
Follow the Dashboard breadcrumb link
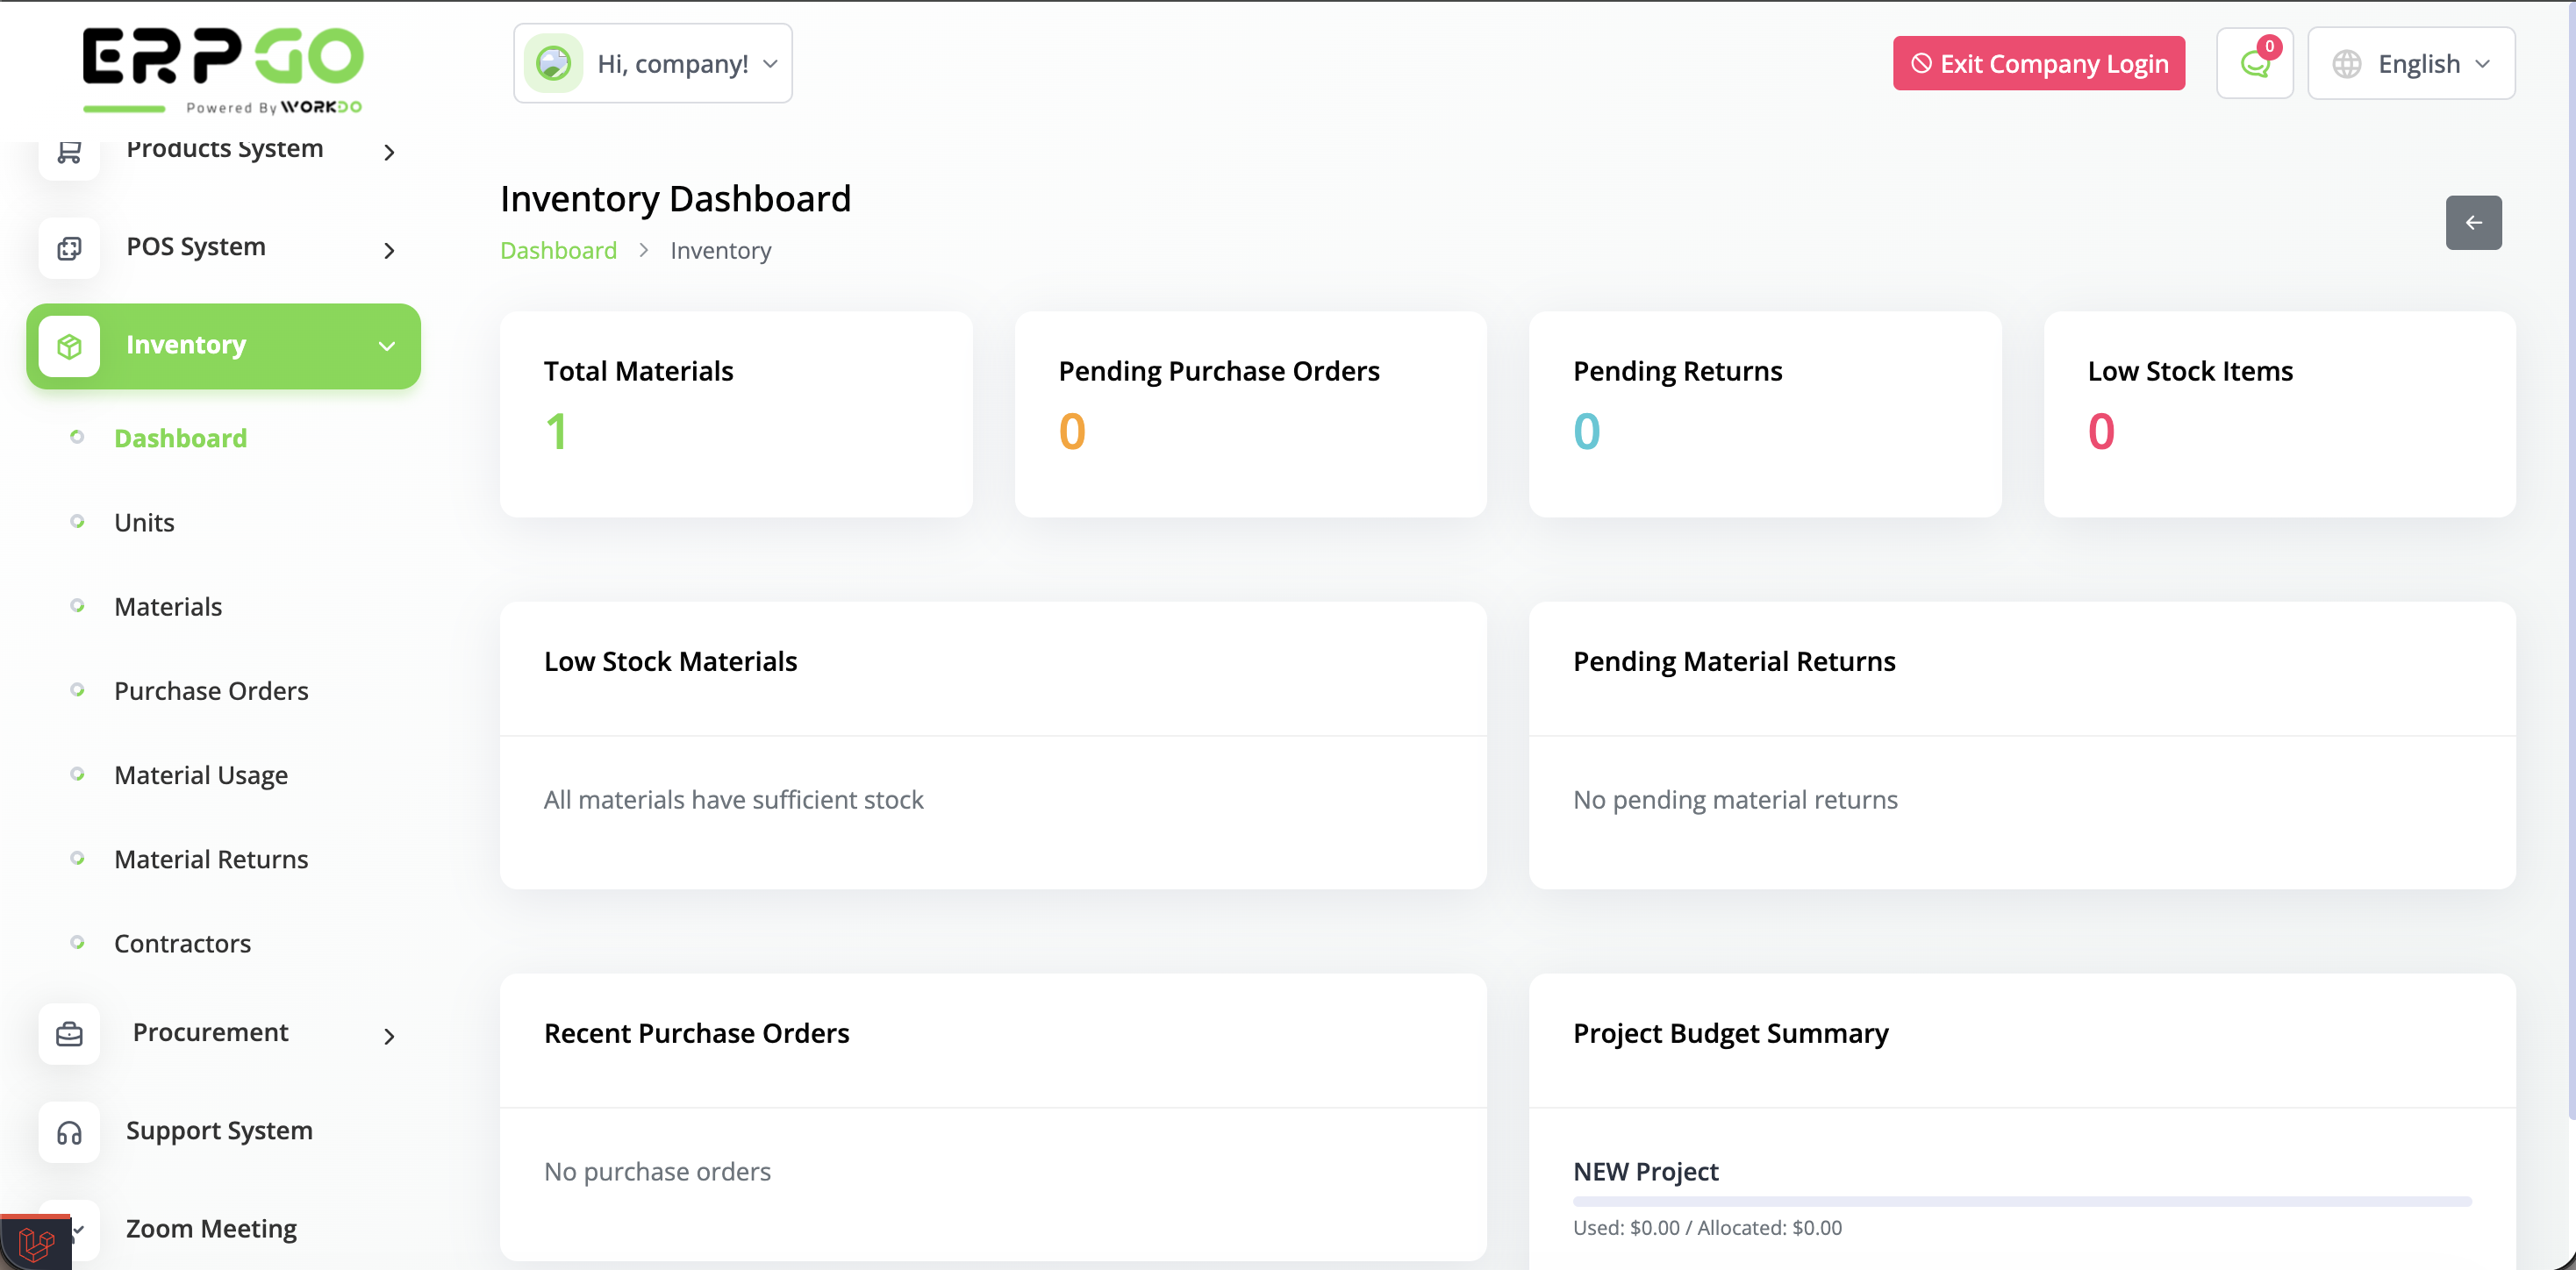558,250
